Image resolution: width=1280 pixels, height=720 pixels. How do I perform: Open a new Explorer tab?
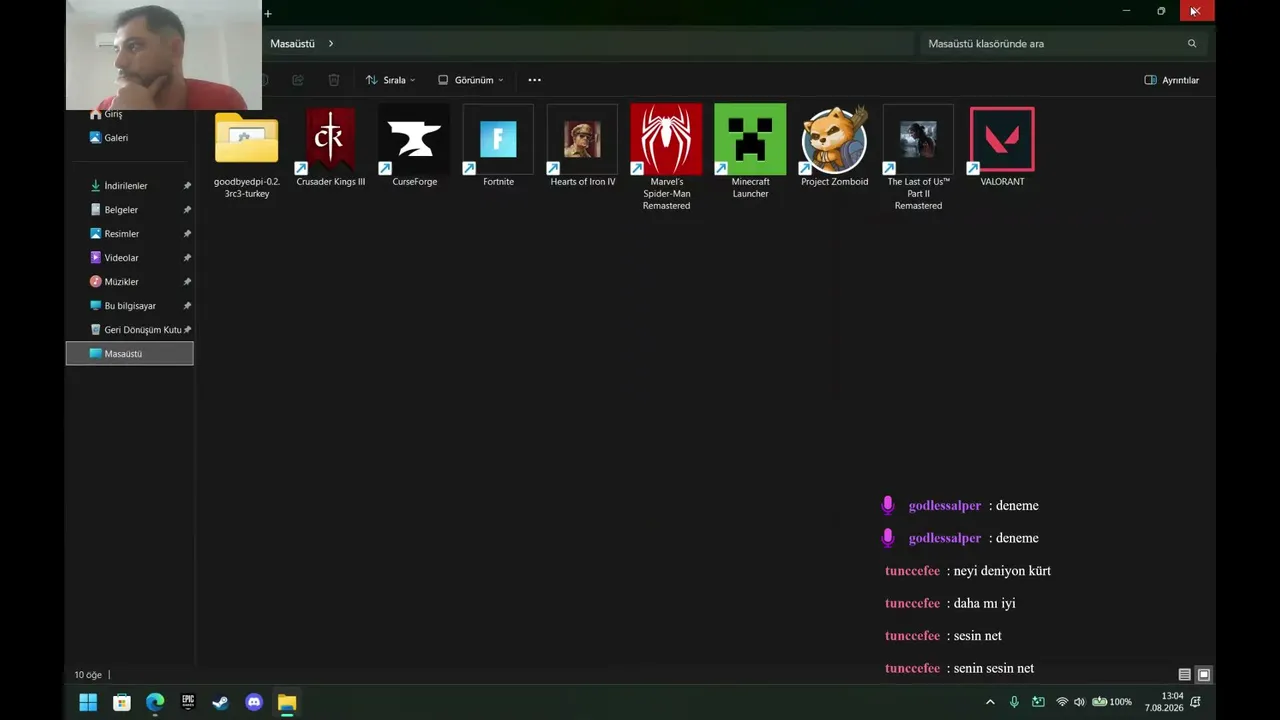268,13
